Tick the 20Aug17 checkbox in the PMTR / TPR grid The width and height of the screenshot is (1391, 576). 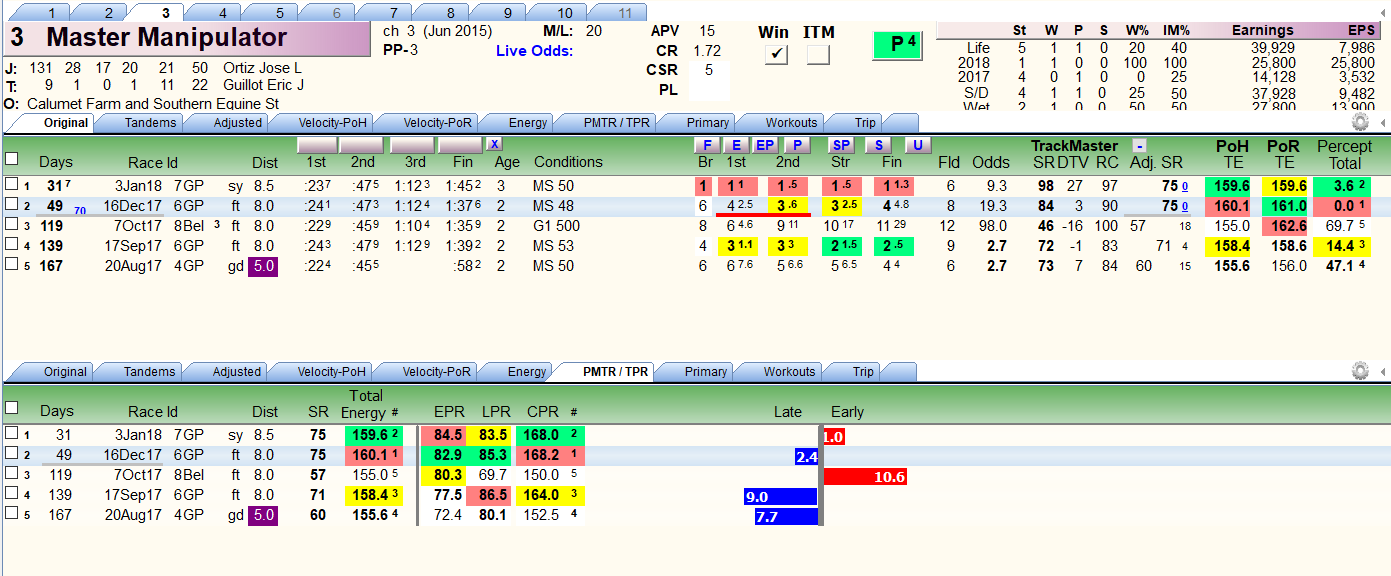pos(11,514)
